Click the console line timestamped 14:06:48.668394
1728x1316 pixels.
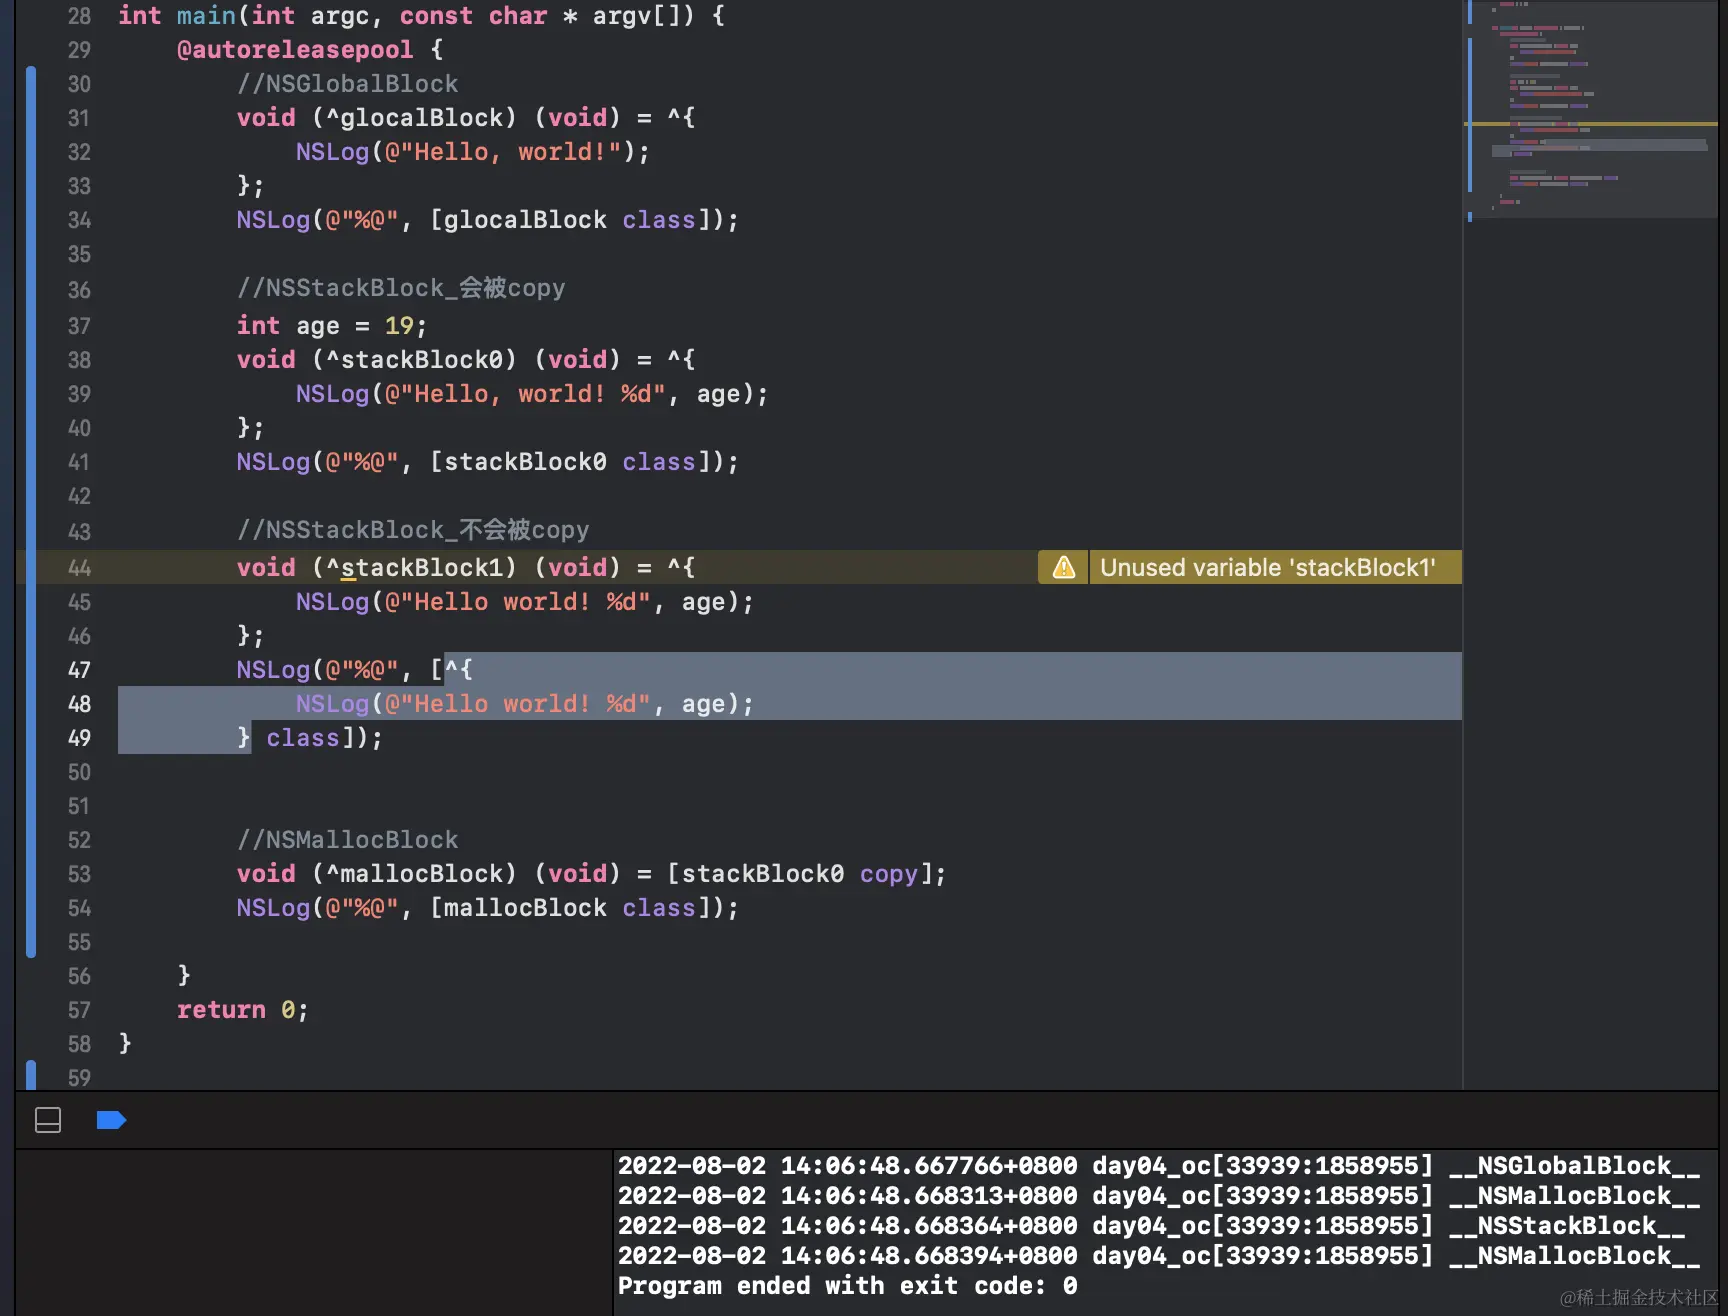click(1159, 1256)
